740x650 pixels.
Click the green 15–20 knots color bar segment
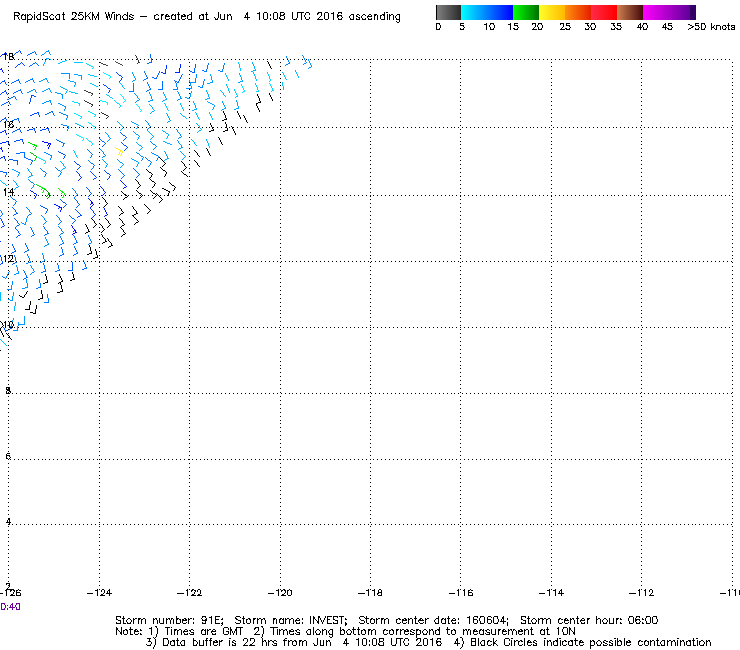tap(526, 12)
